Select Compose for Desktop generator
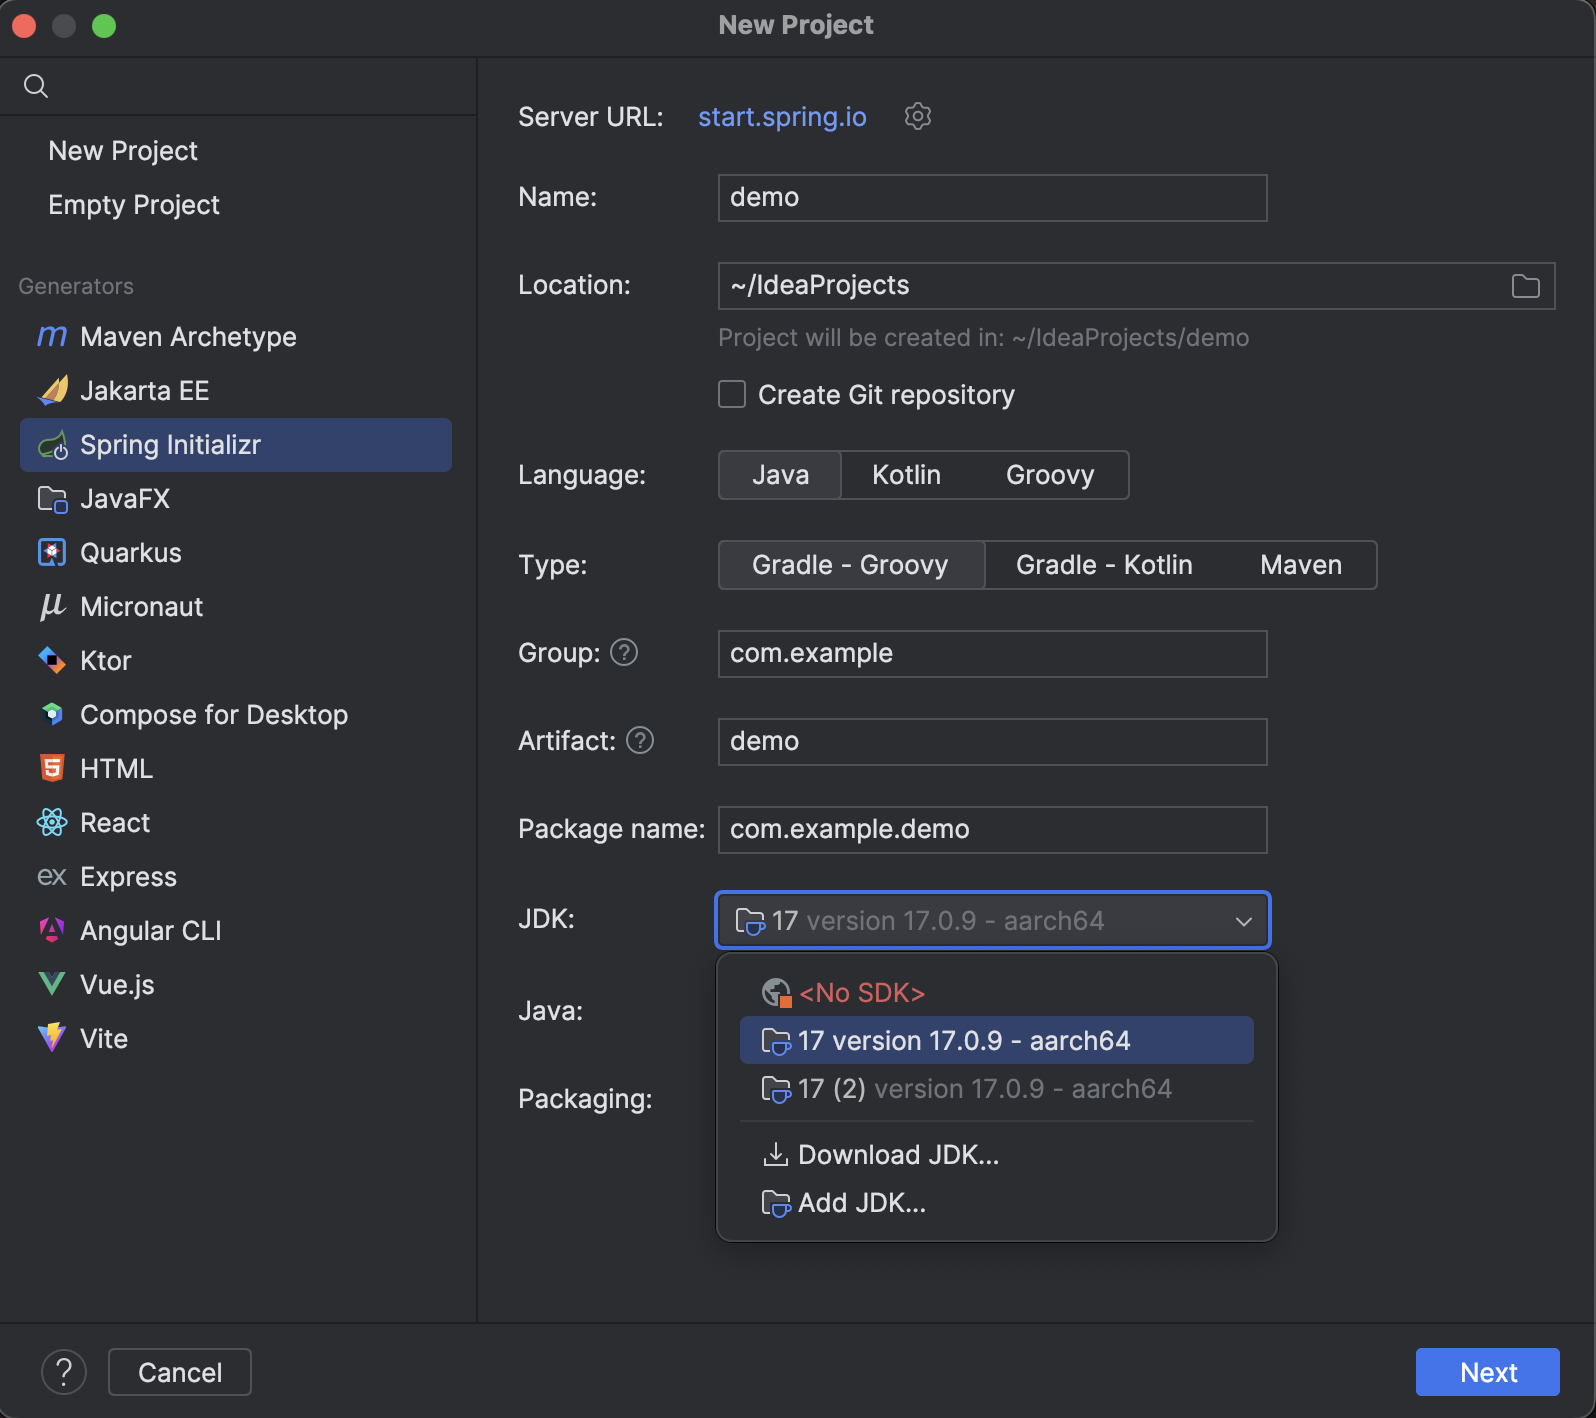 pyautogui.click(x=236, y=715)
